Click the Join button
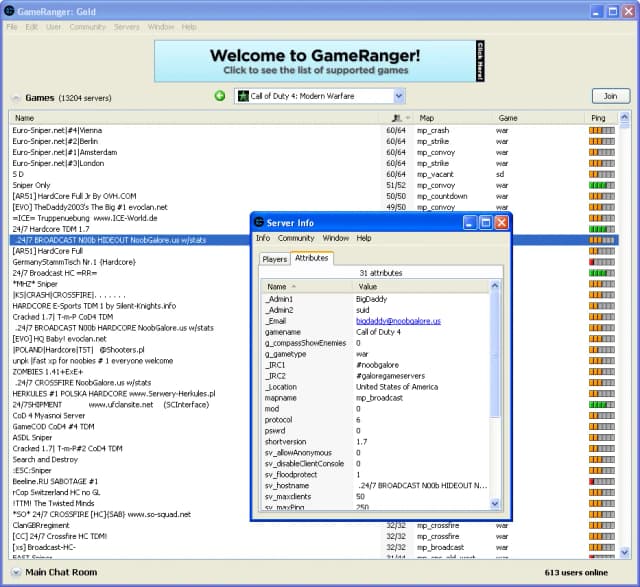This screenshot has width=640, height=587. coord(611,96)
